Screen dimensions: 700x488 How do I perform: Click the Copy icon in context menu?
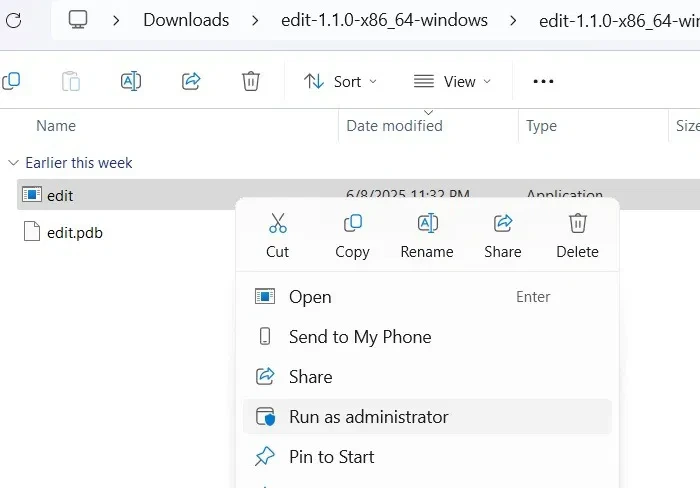pyautogui.click(x=352, y=224)
